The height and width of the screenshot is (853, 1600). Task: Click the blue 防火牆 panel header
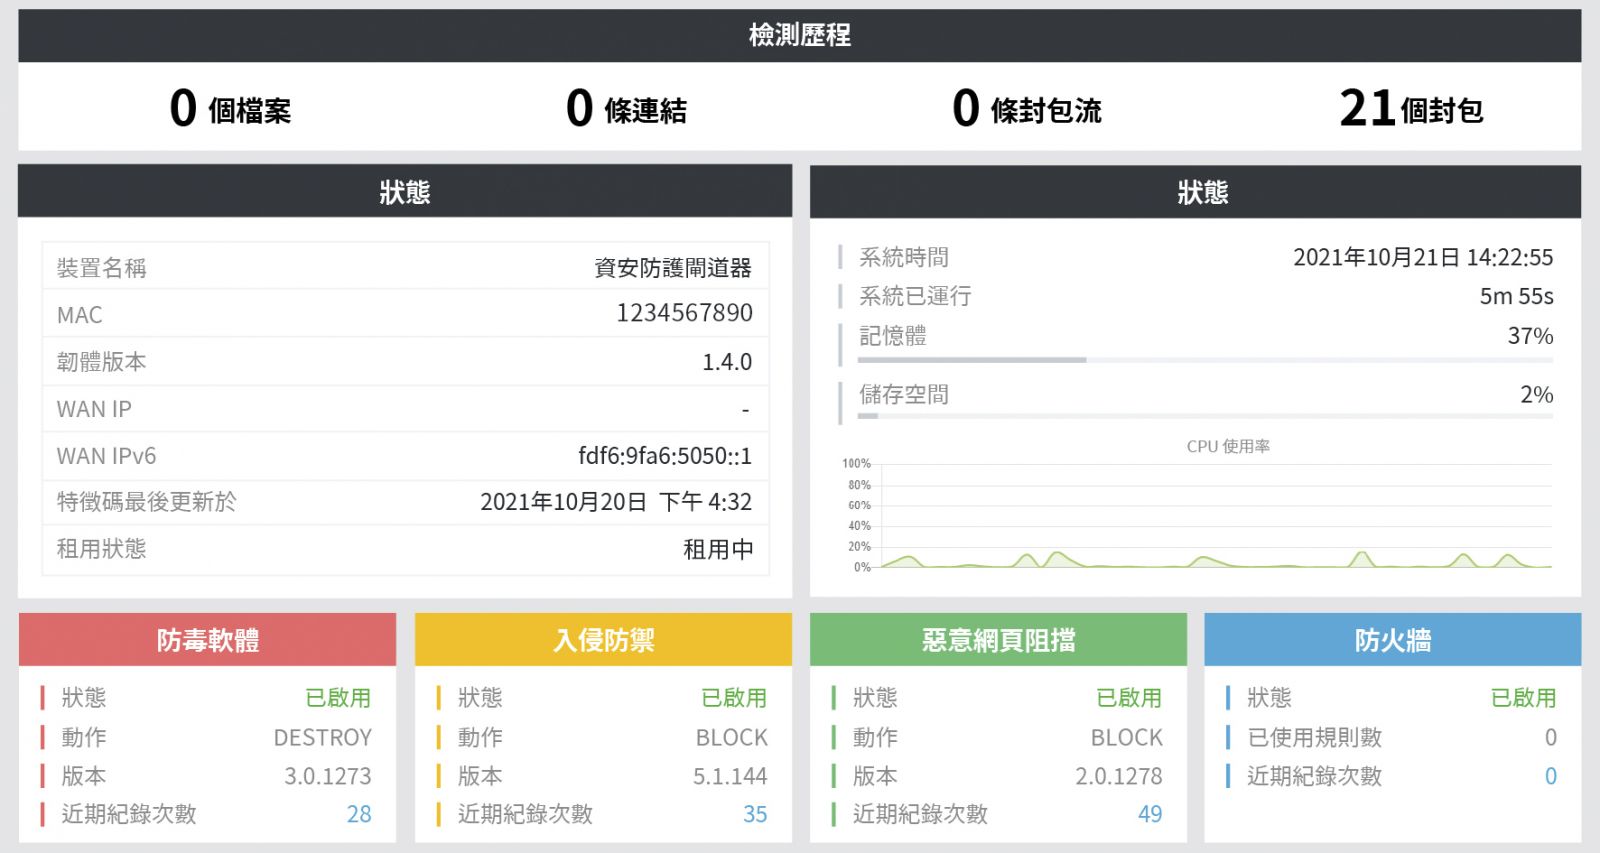tap(1392, 640)
